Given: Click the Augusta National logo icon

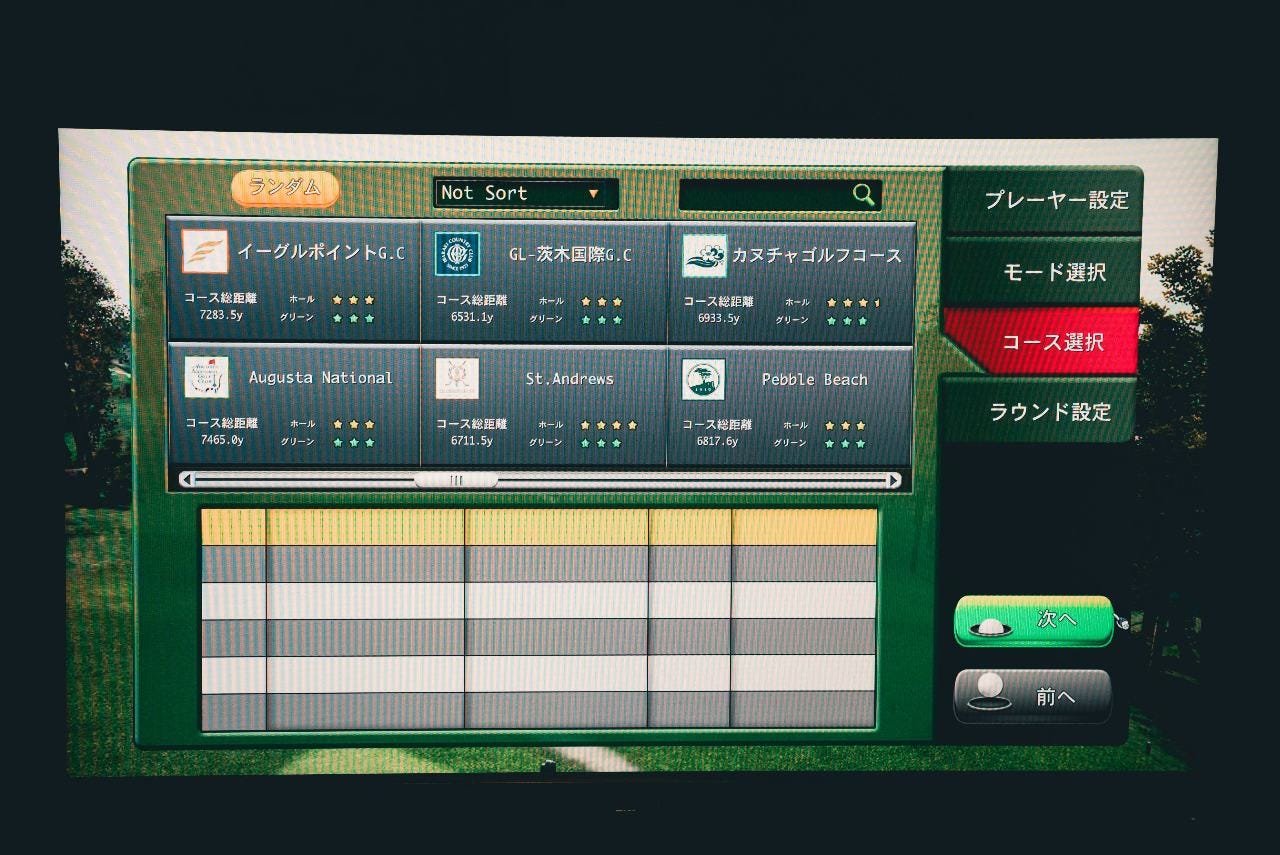Looking at the screenshot, I should [206, 377].
